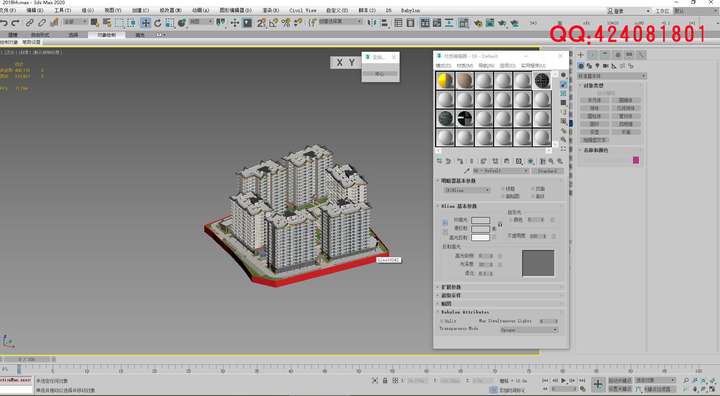Click the Mirror tool in the main toolbar

372,23
